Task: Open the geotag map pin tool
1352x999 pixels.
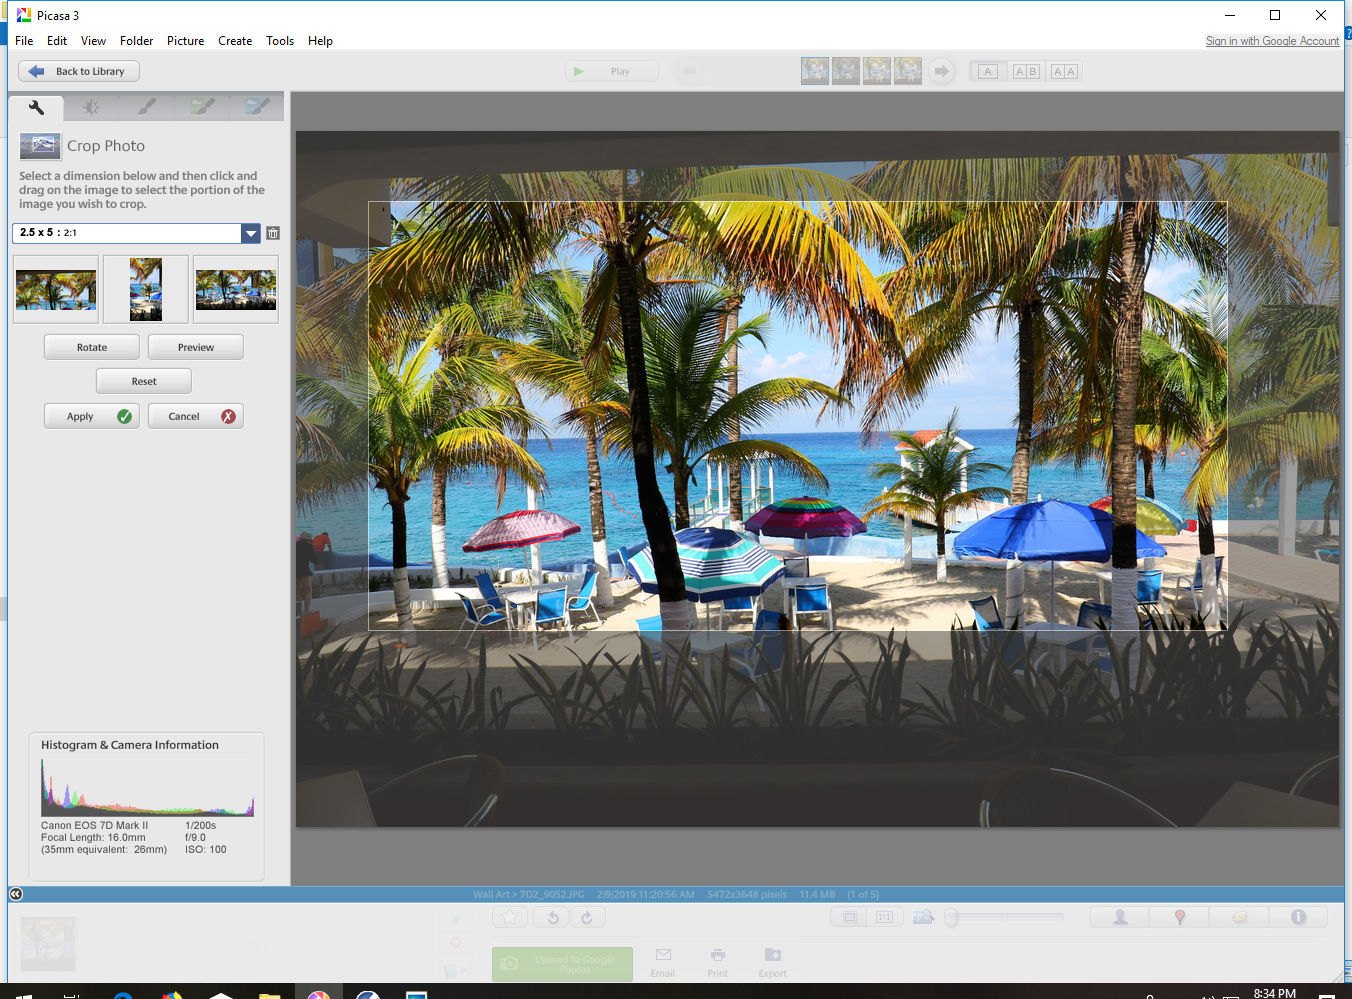Action: [x=1178, y=916]
